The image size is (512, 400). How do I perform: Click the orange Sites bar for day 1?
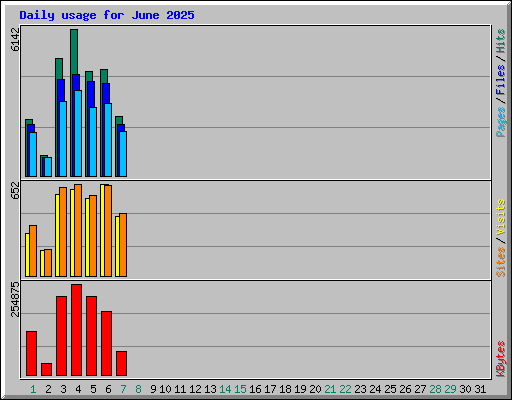point(33,251)
